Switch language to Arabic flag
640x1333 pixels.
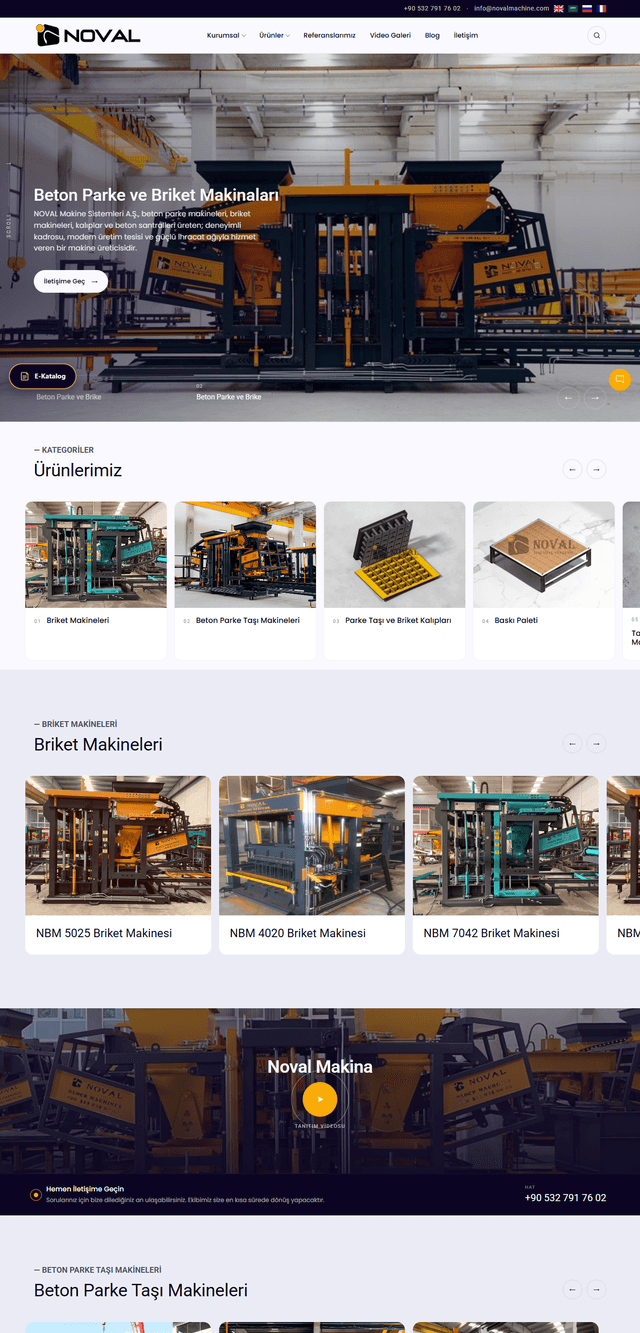573,8
